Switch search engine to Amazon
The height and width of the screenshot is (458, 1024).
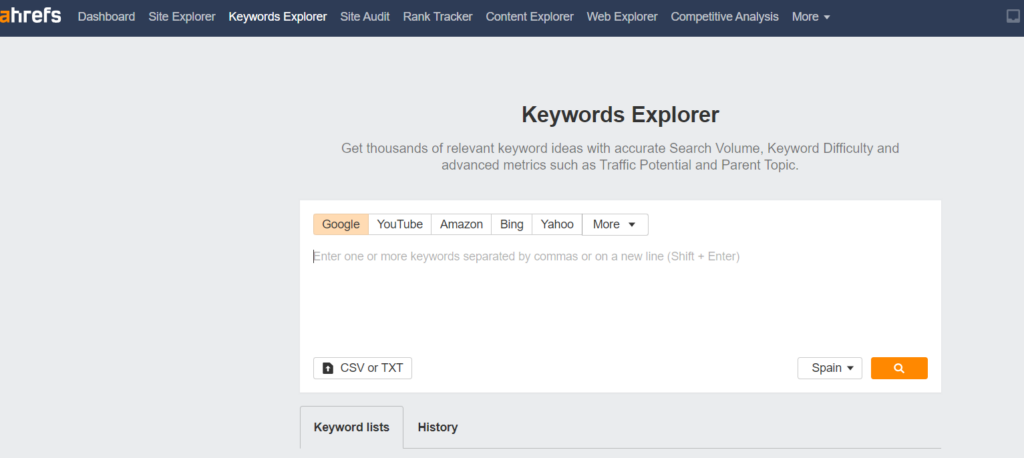click(x=461, y=224)
